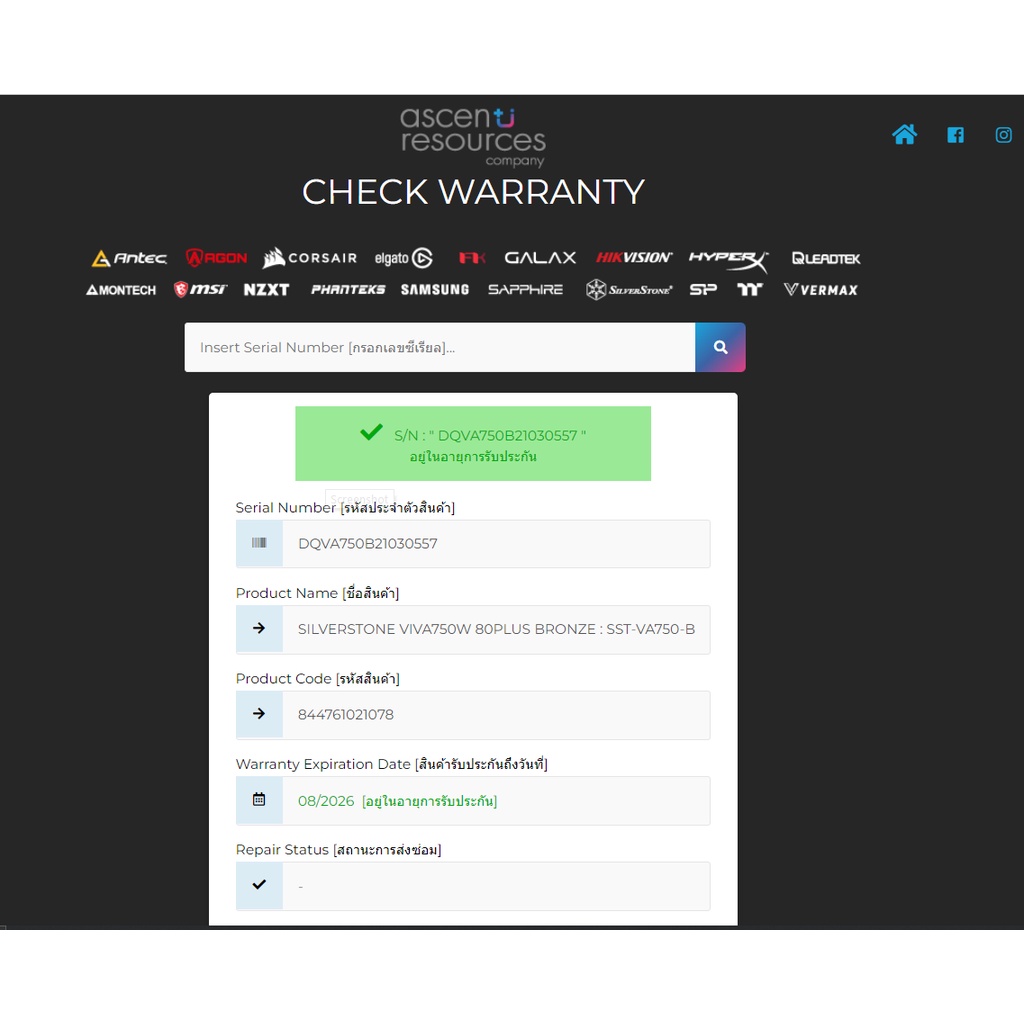This screenshot has width=1024, height=1024.
Task: Click the Insert Serial Number input field
Action: click(440, 347)
